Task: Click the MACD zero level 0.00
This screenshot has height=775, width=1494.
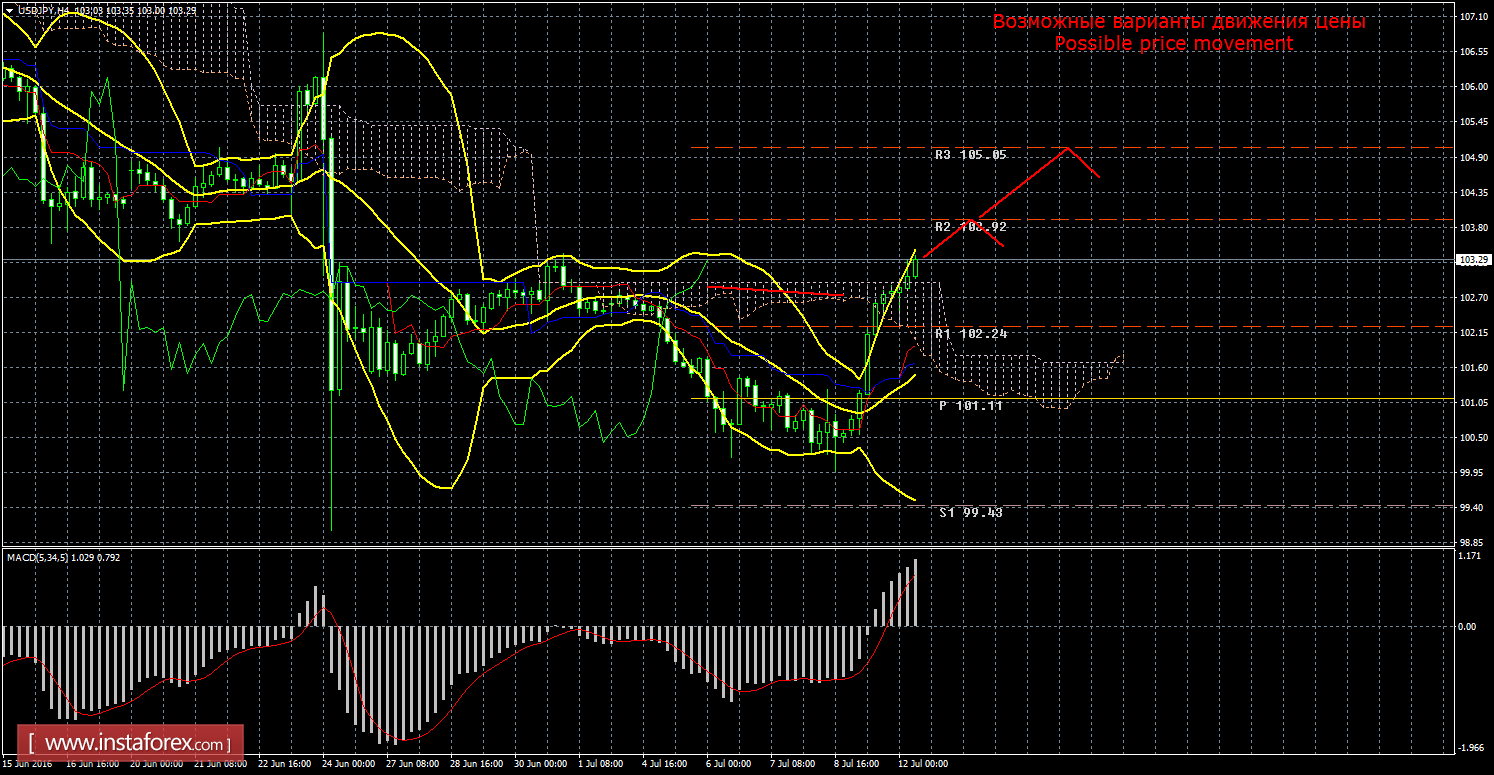Action: (1468, 627)
